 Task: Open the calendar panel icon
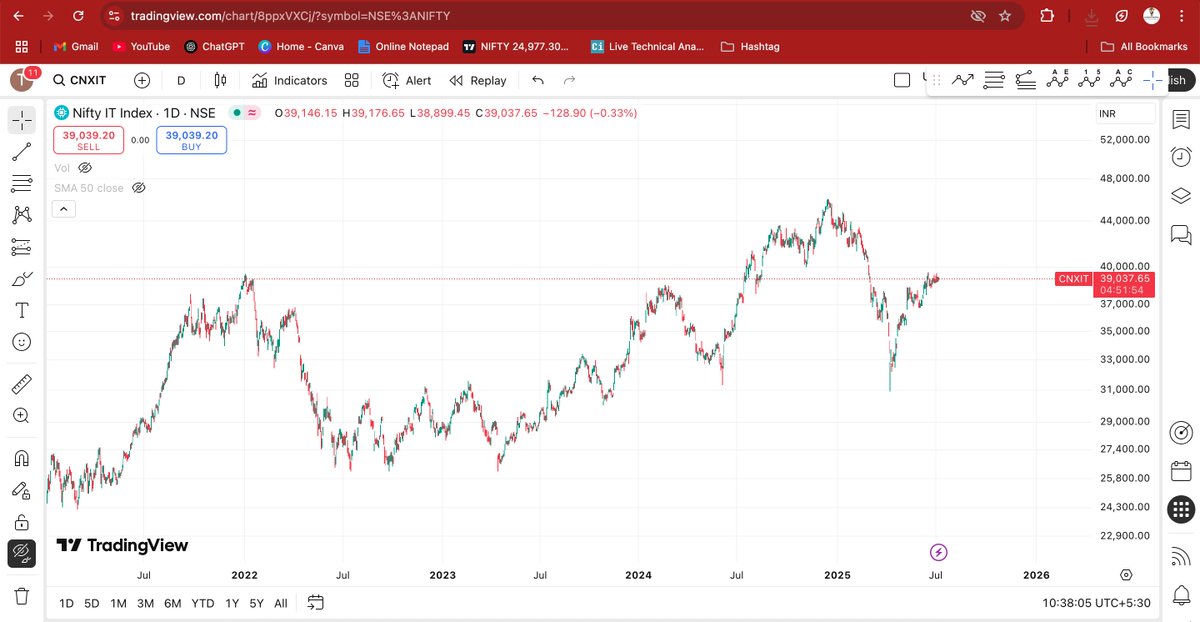point(1181,470)
